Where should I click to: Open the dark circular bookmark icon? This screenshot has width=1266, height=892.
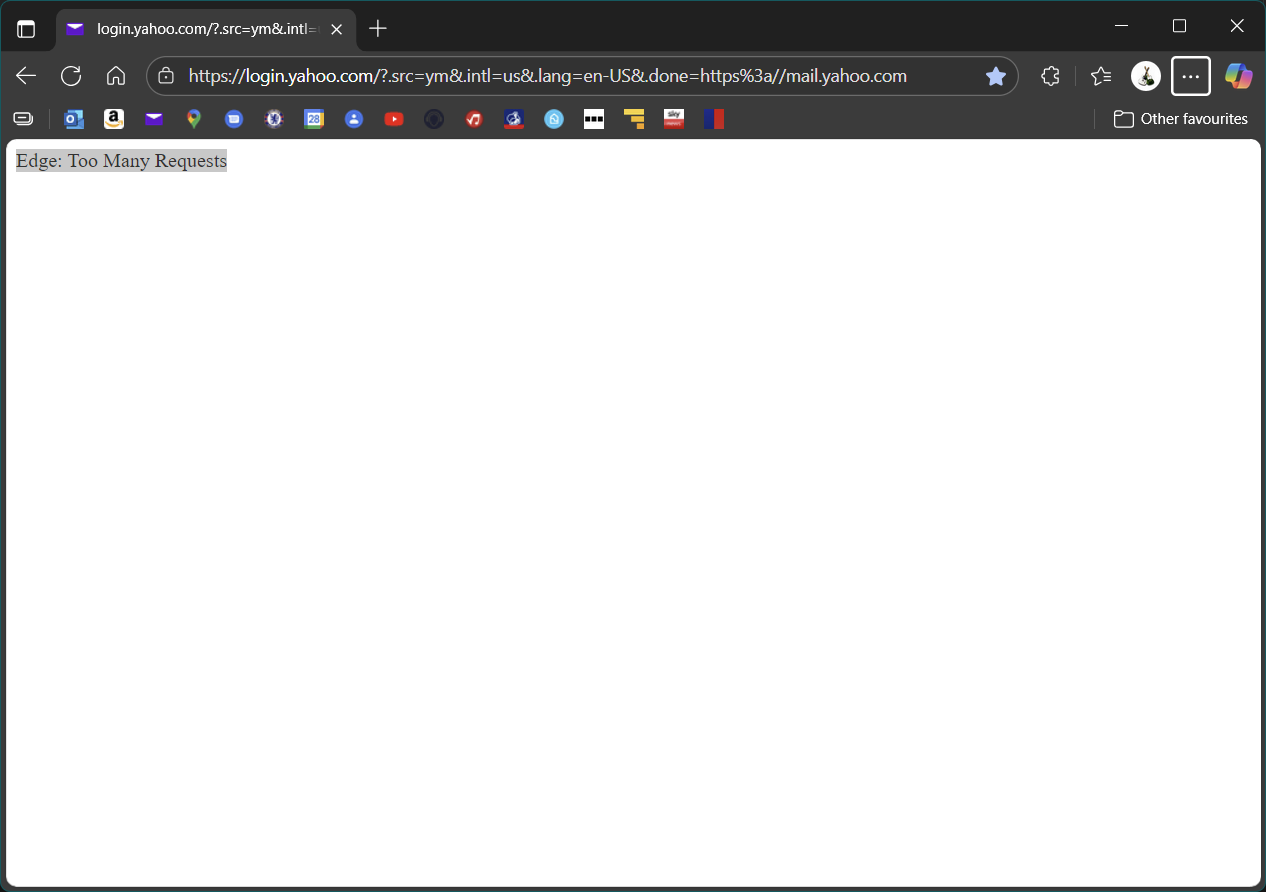coord(434,119)
